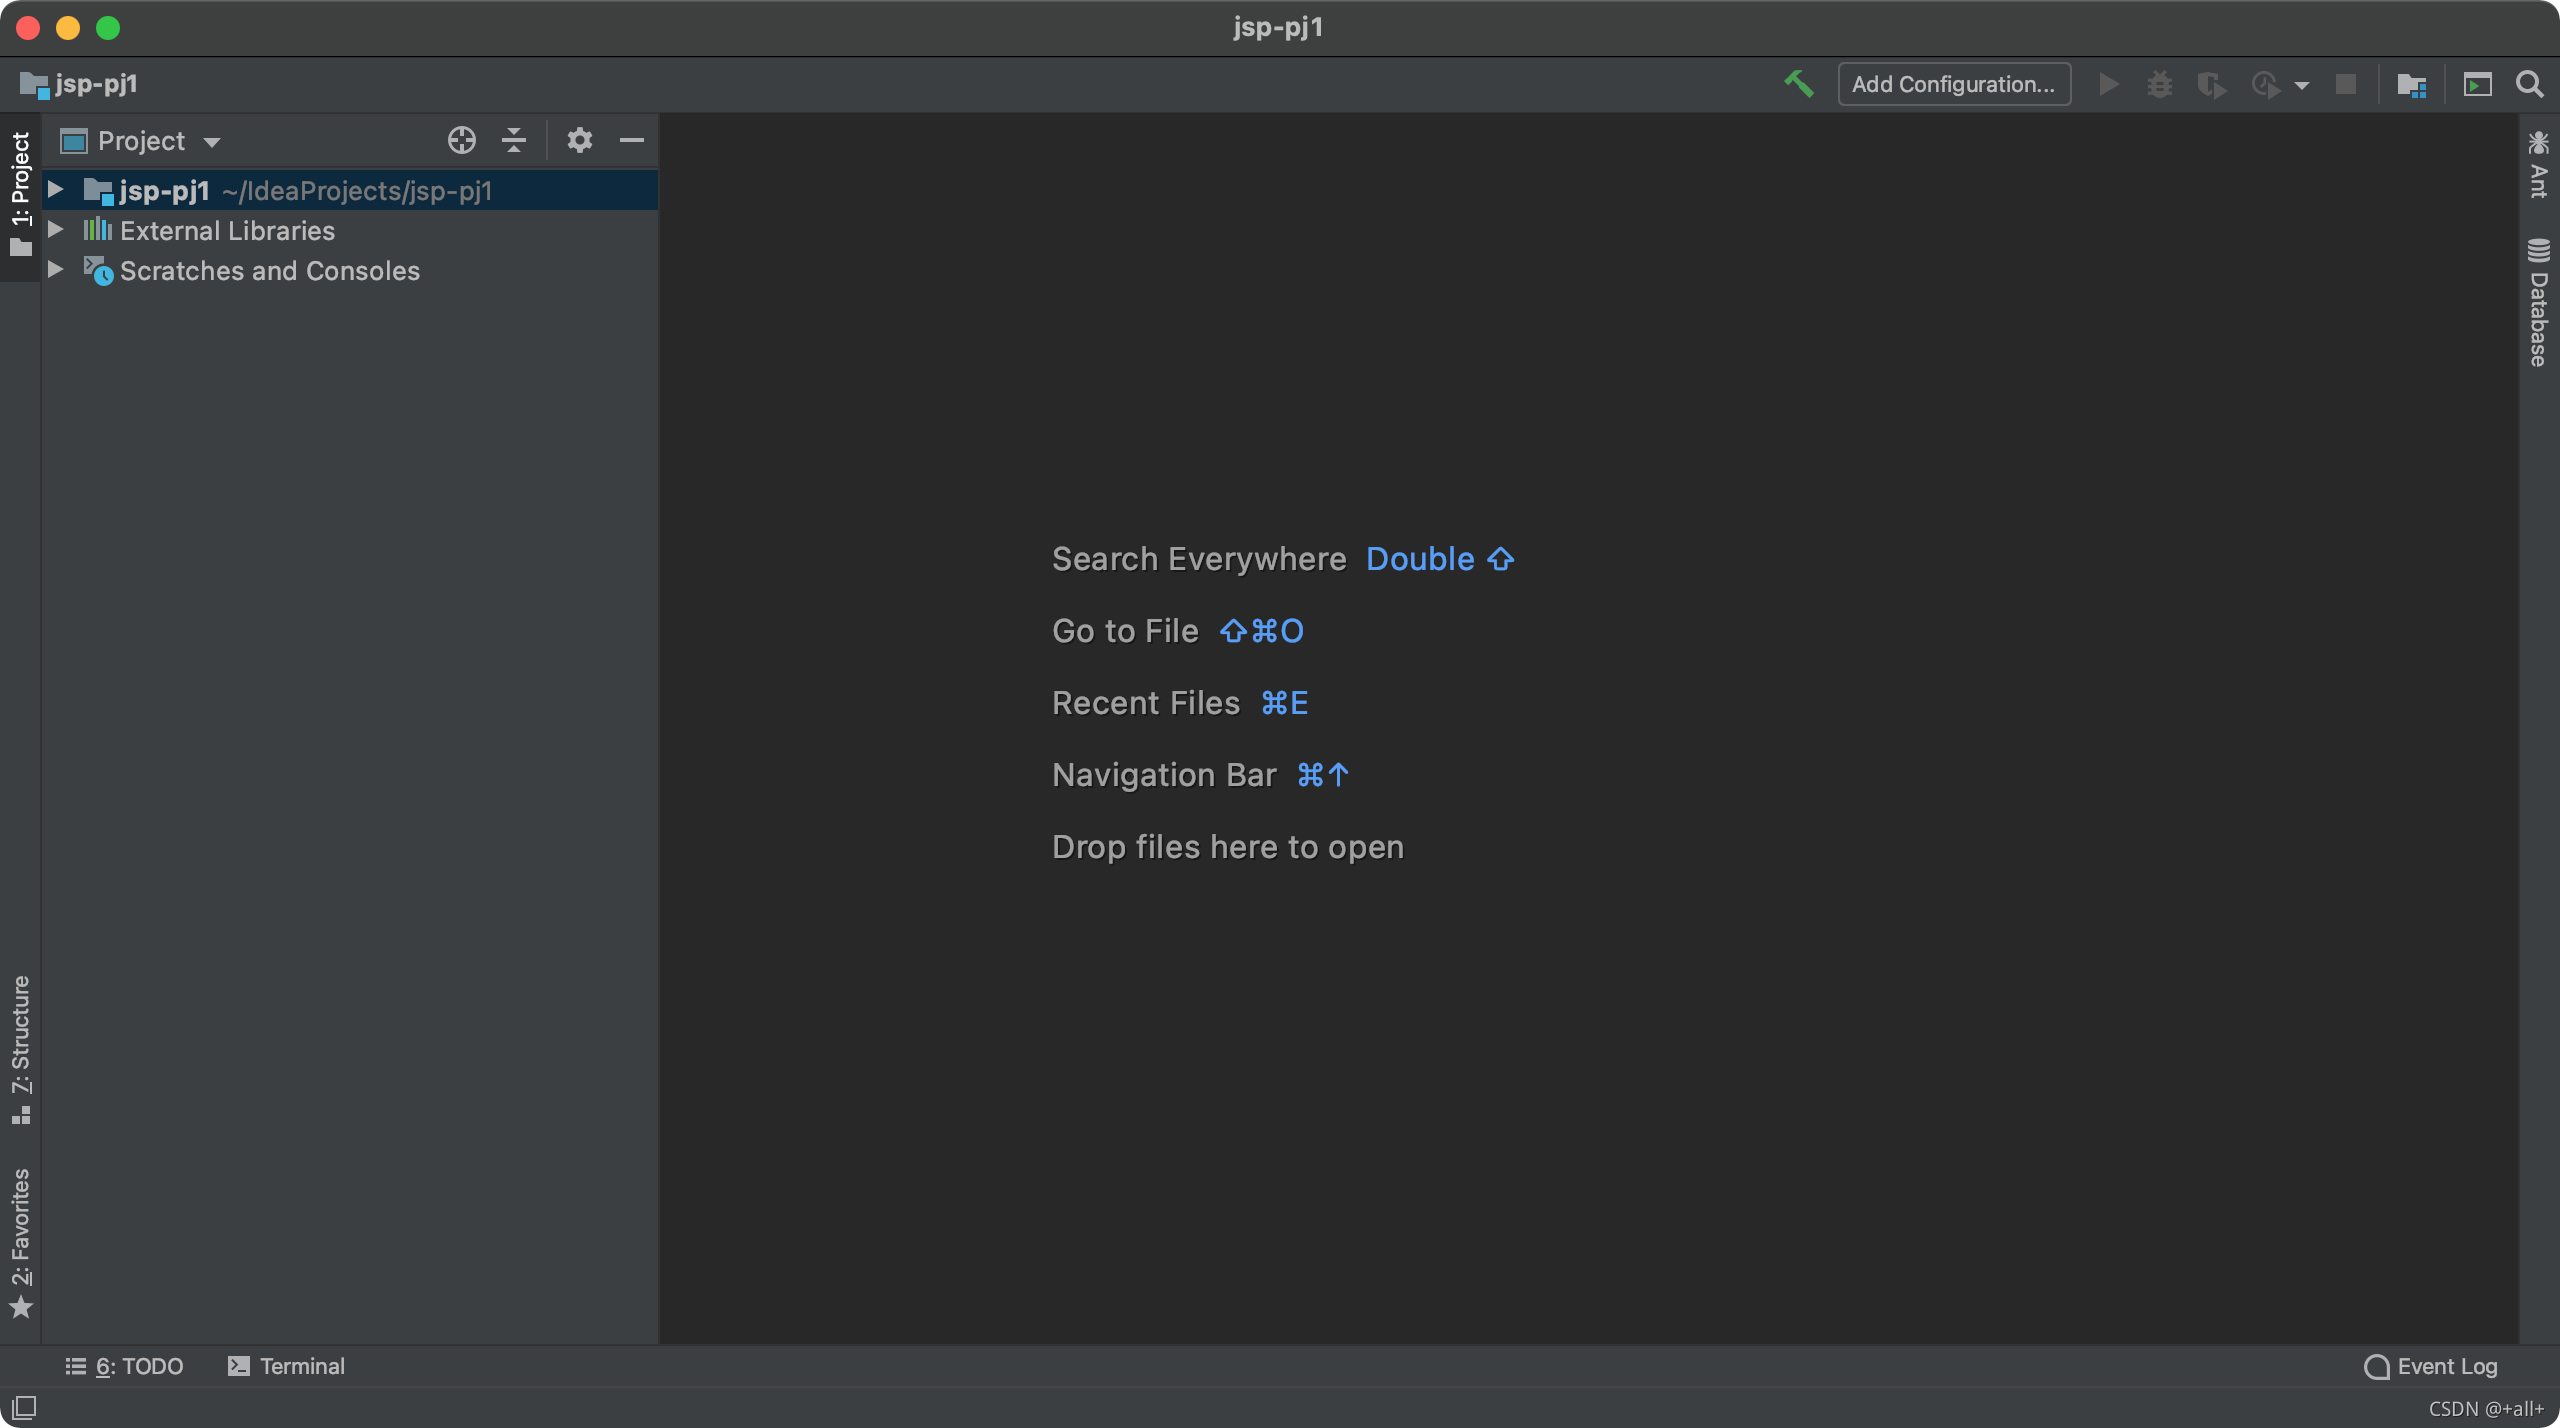Expand the External Libraries tree node
2560x1428 pixels.
coord(56,230)
